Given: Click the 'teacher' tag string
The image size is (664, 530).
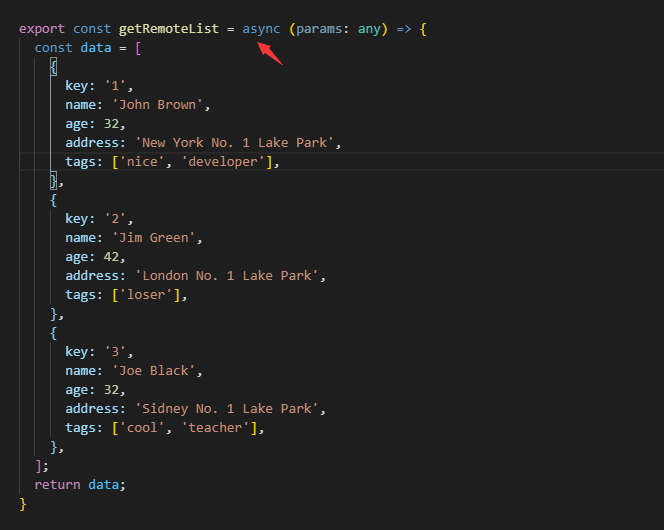Looking at the screenshot, I should pyautogui.click(x=216, y=428).
